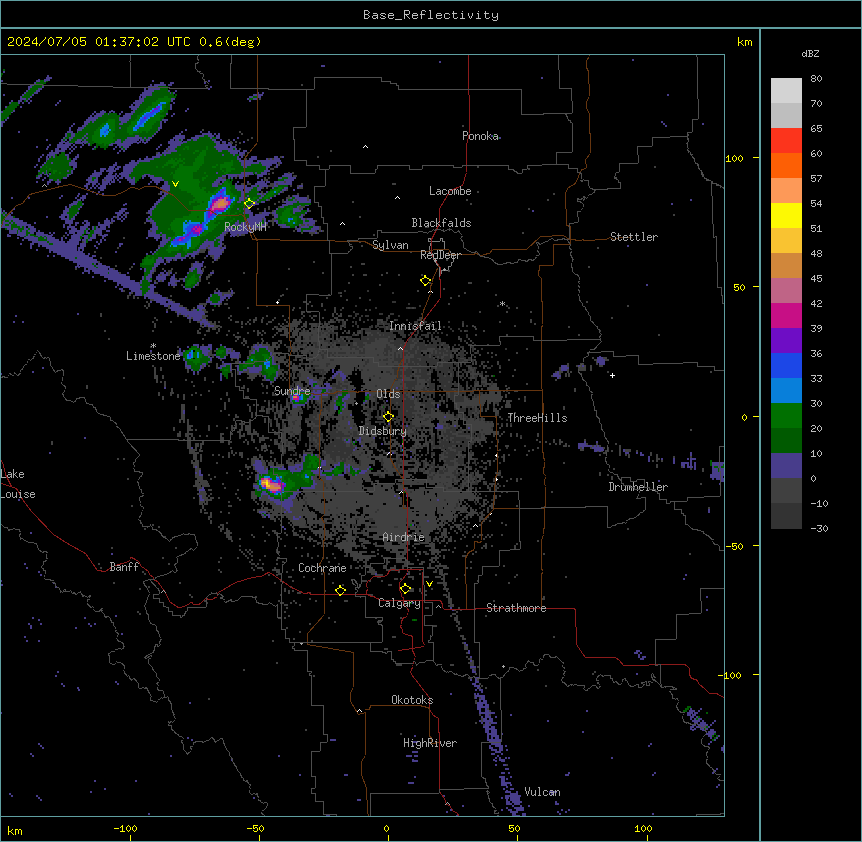Click the dBZ legend heading

(x=810, y=54)
